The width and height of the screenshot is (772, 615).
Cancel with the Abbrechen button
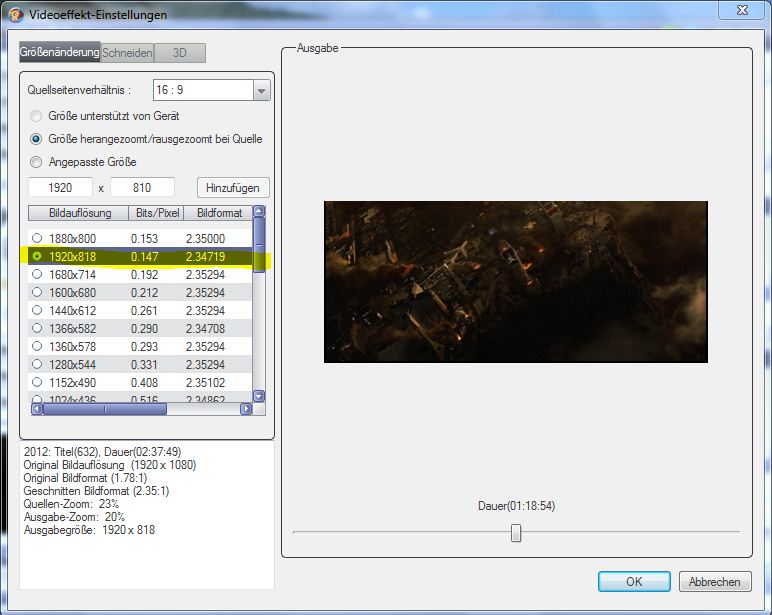pos(715,581)
